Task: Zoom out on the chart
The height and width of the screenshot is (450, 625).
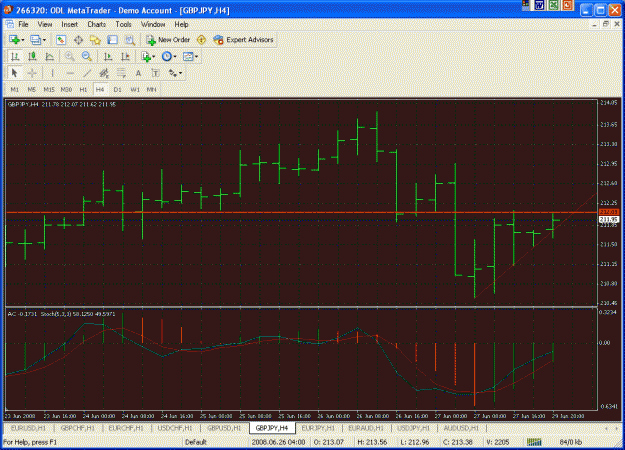Action: click(x=86, y=57)
